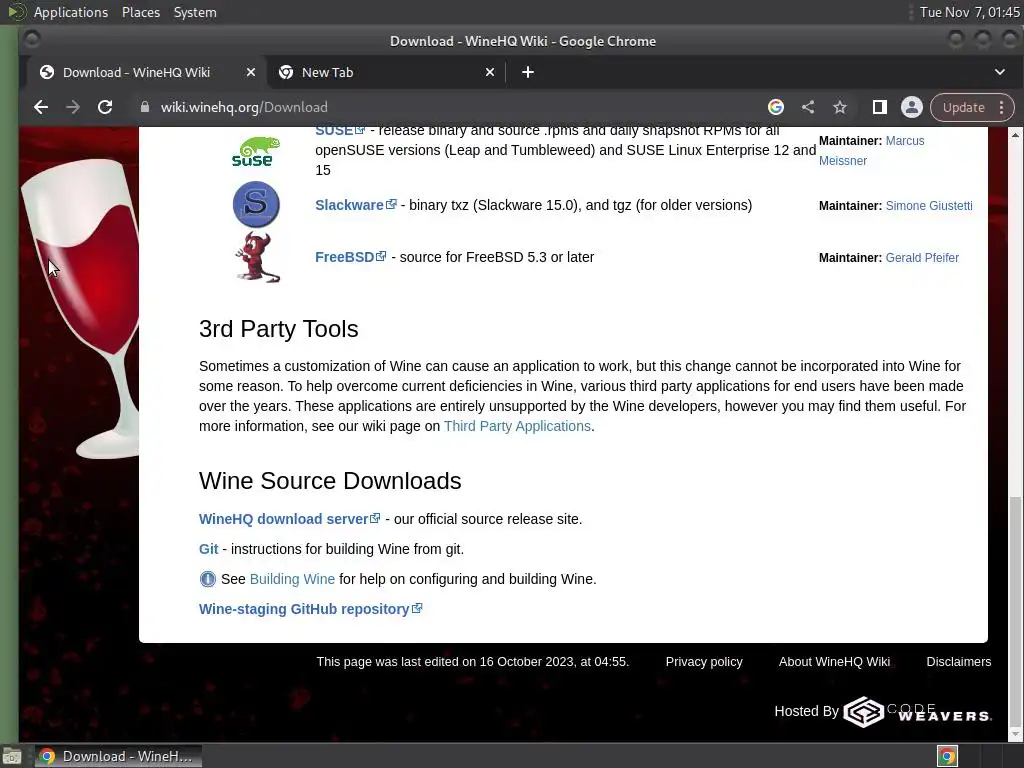Open a new tab with plus button
1024x768 pixels.
(528, 72)
